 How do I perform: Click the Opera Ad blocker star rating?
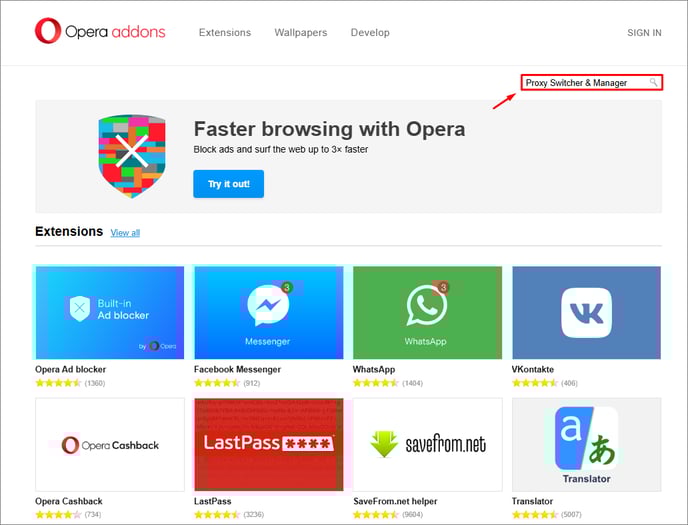[58, 383]
